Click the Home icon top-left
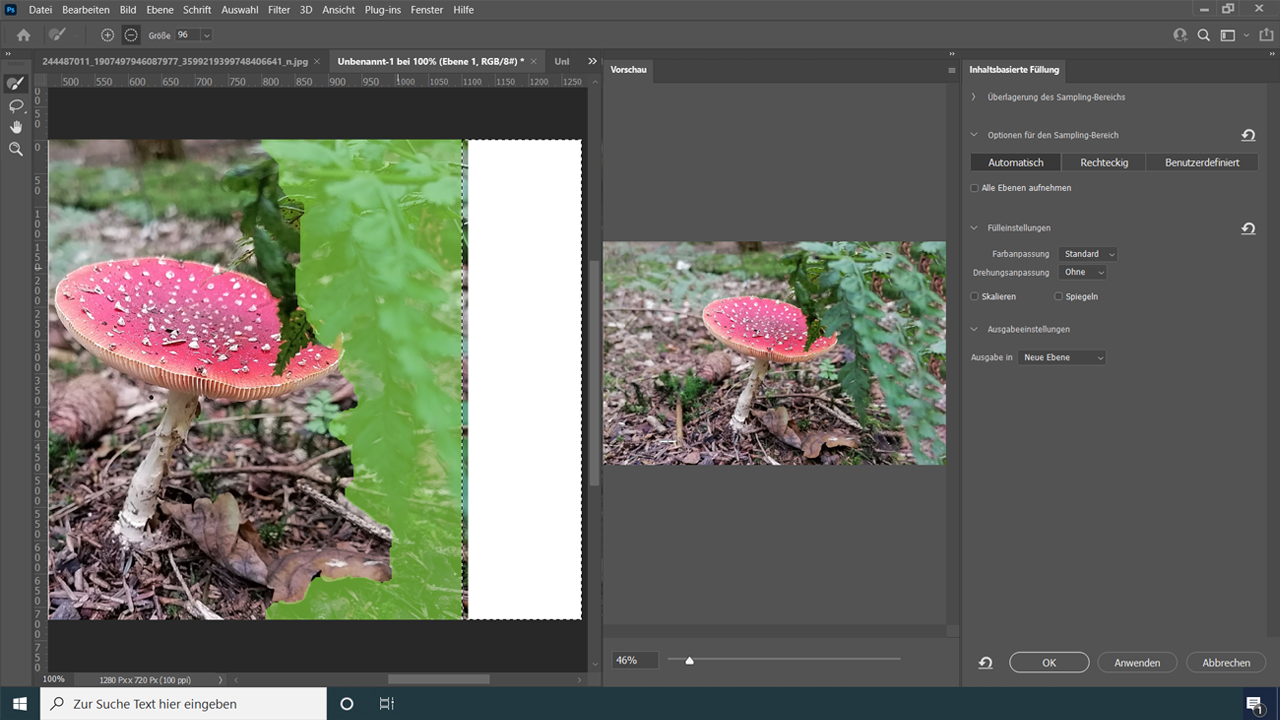Screen dimensions: 1280x720 (x=22, y=33)
